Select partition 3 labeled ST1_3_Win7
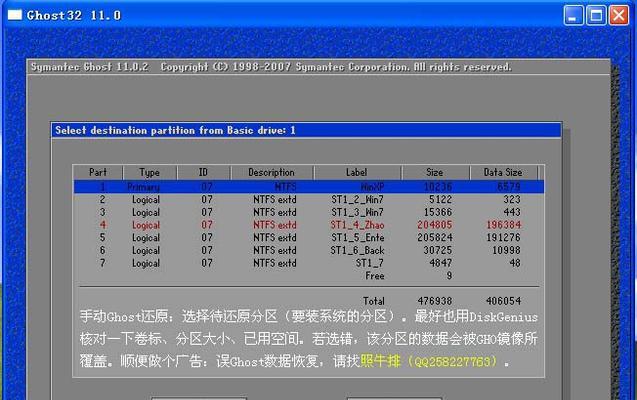The image size is (637, 400). [x=309, y=212]
